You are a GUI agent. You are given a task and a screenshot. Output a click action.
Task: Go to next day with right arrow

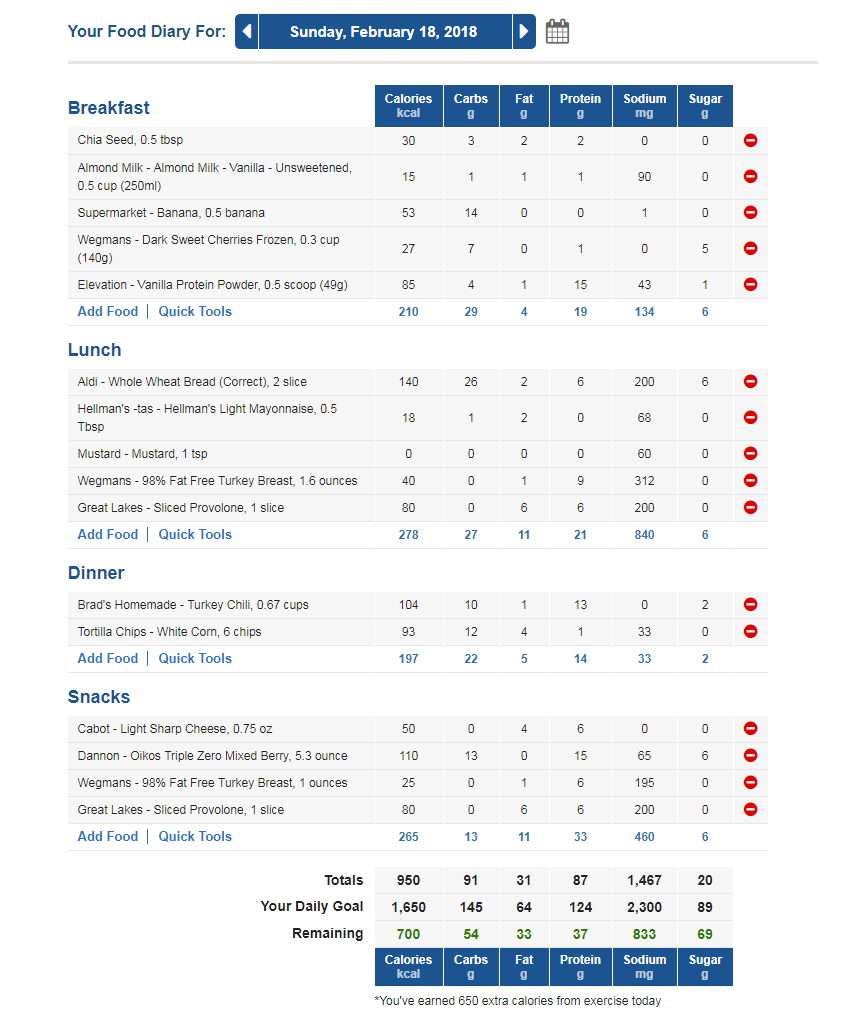point(524,31)
